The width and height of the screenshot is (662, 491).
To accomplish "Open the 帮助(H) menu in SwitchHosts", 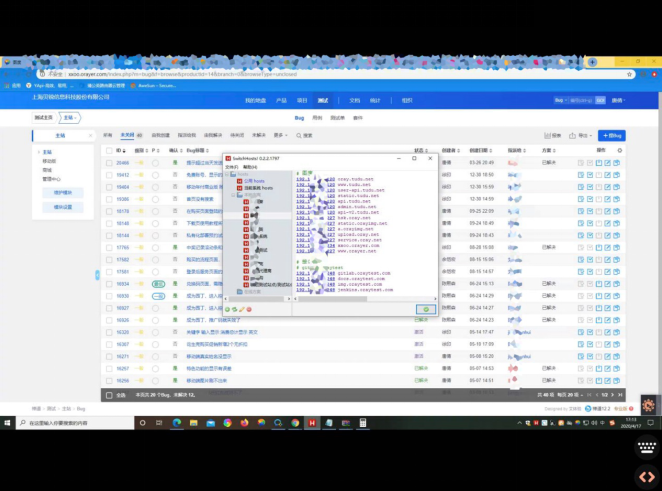I will pos(250,167).
